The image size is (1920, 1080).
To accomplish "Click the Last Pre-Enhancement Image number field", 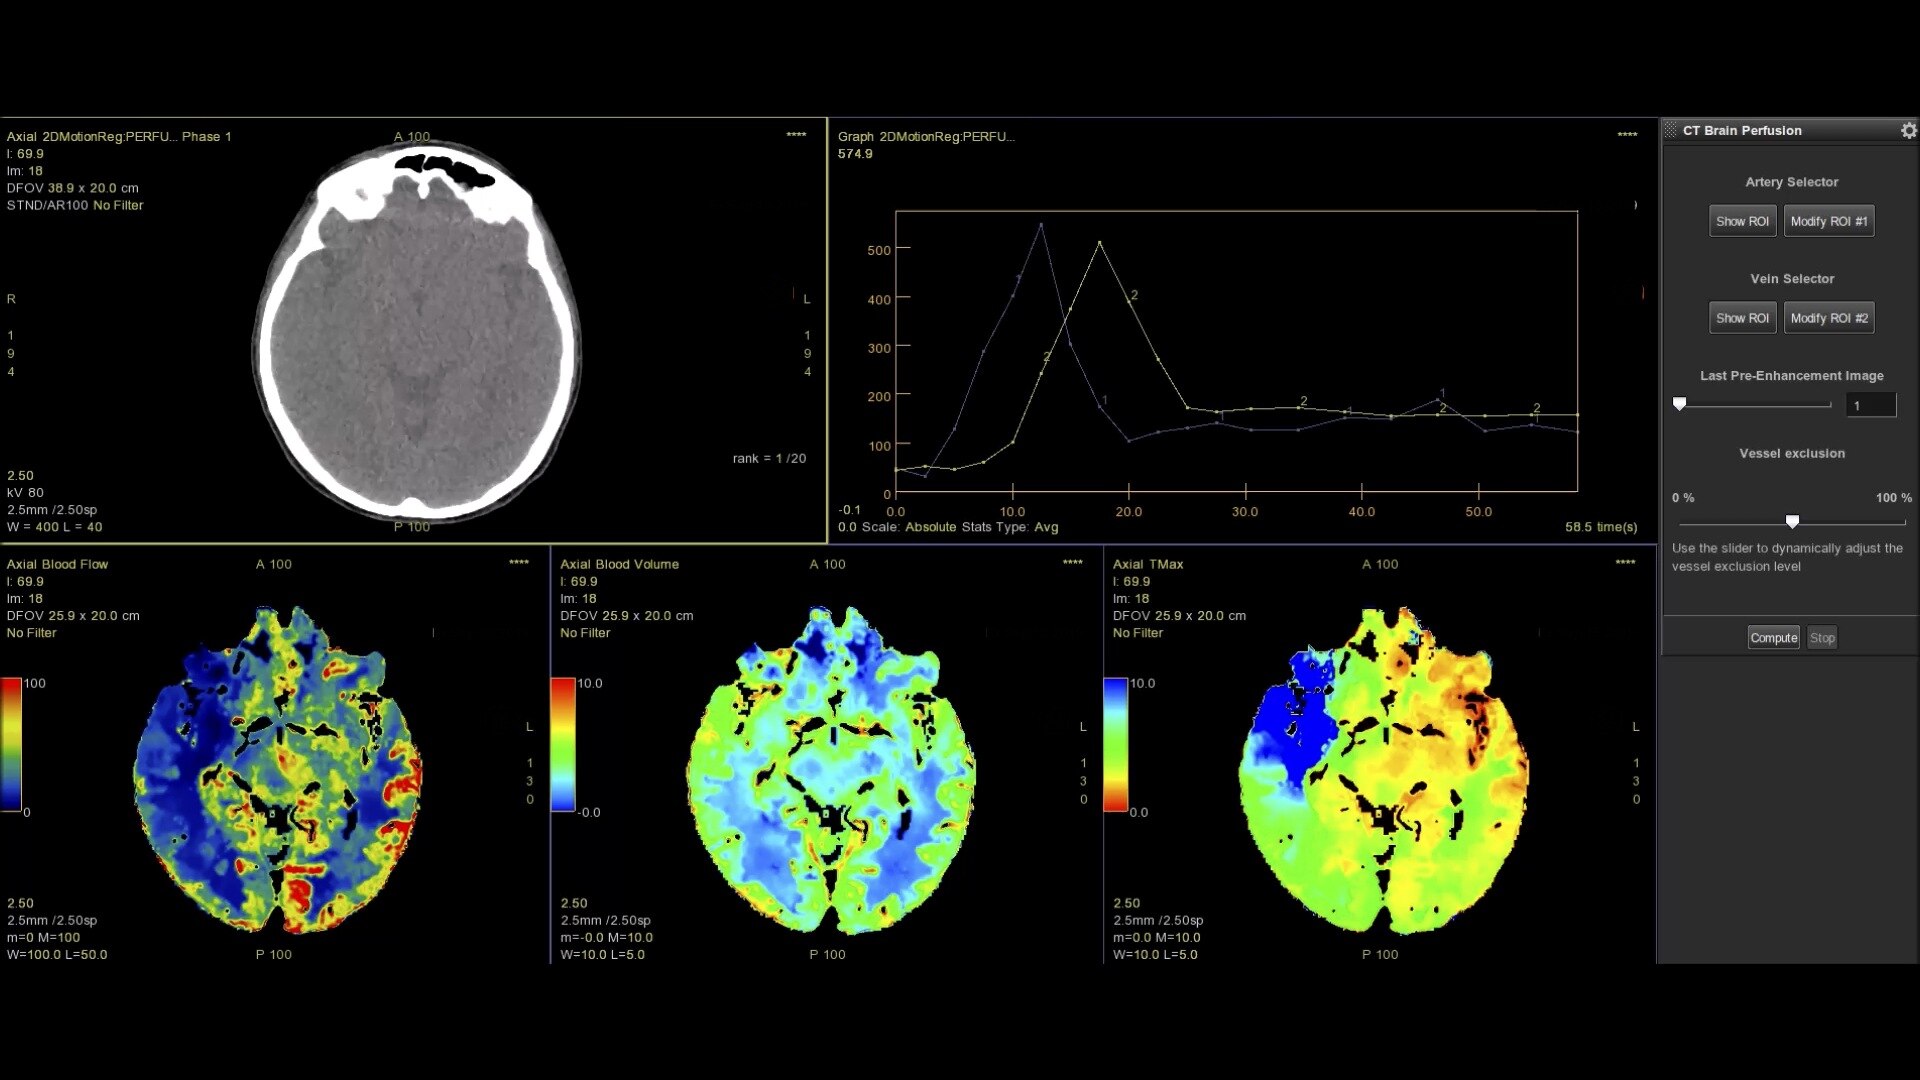I will coord(1870,405).
